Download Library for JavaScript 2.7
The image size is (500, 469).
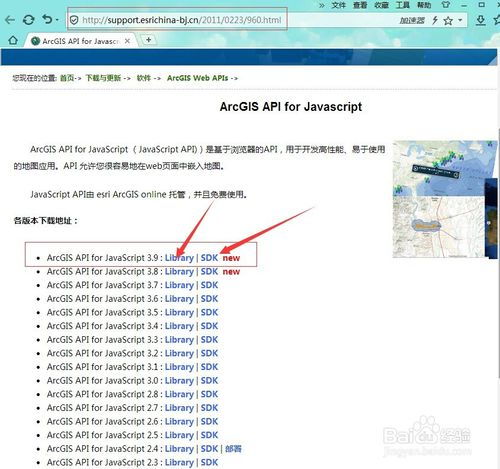(179, 408)
